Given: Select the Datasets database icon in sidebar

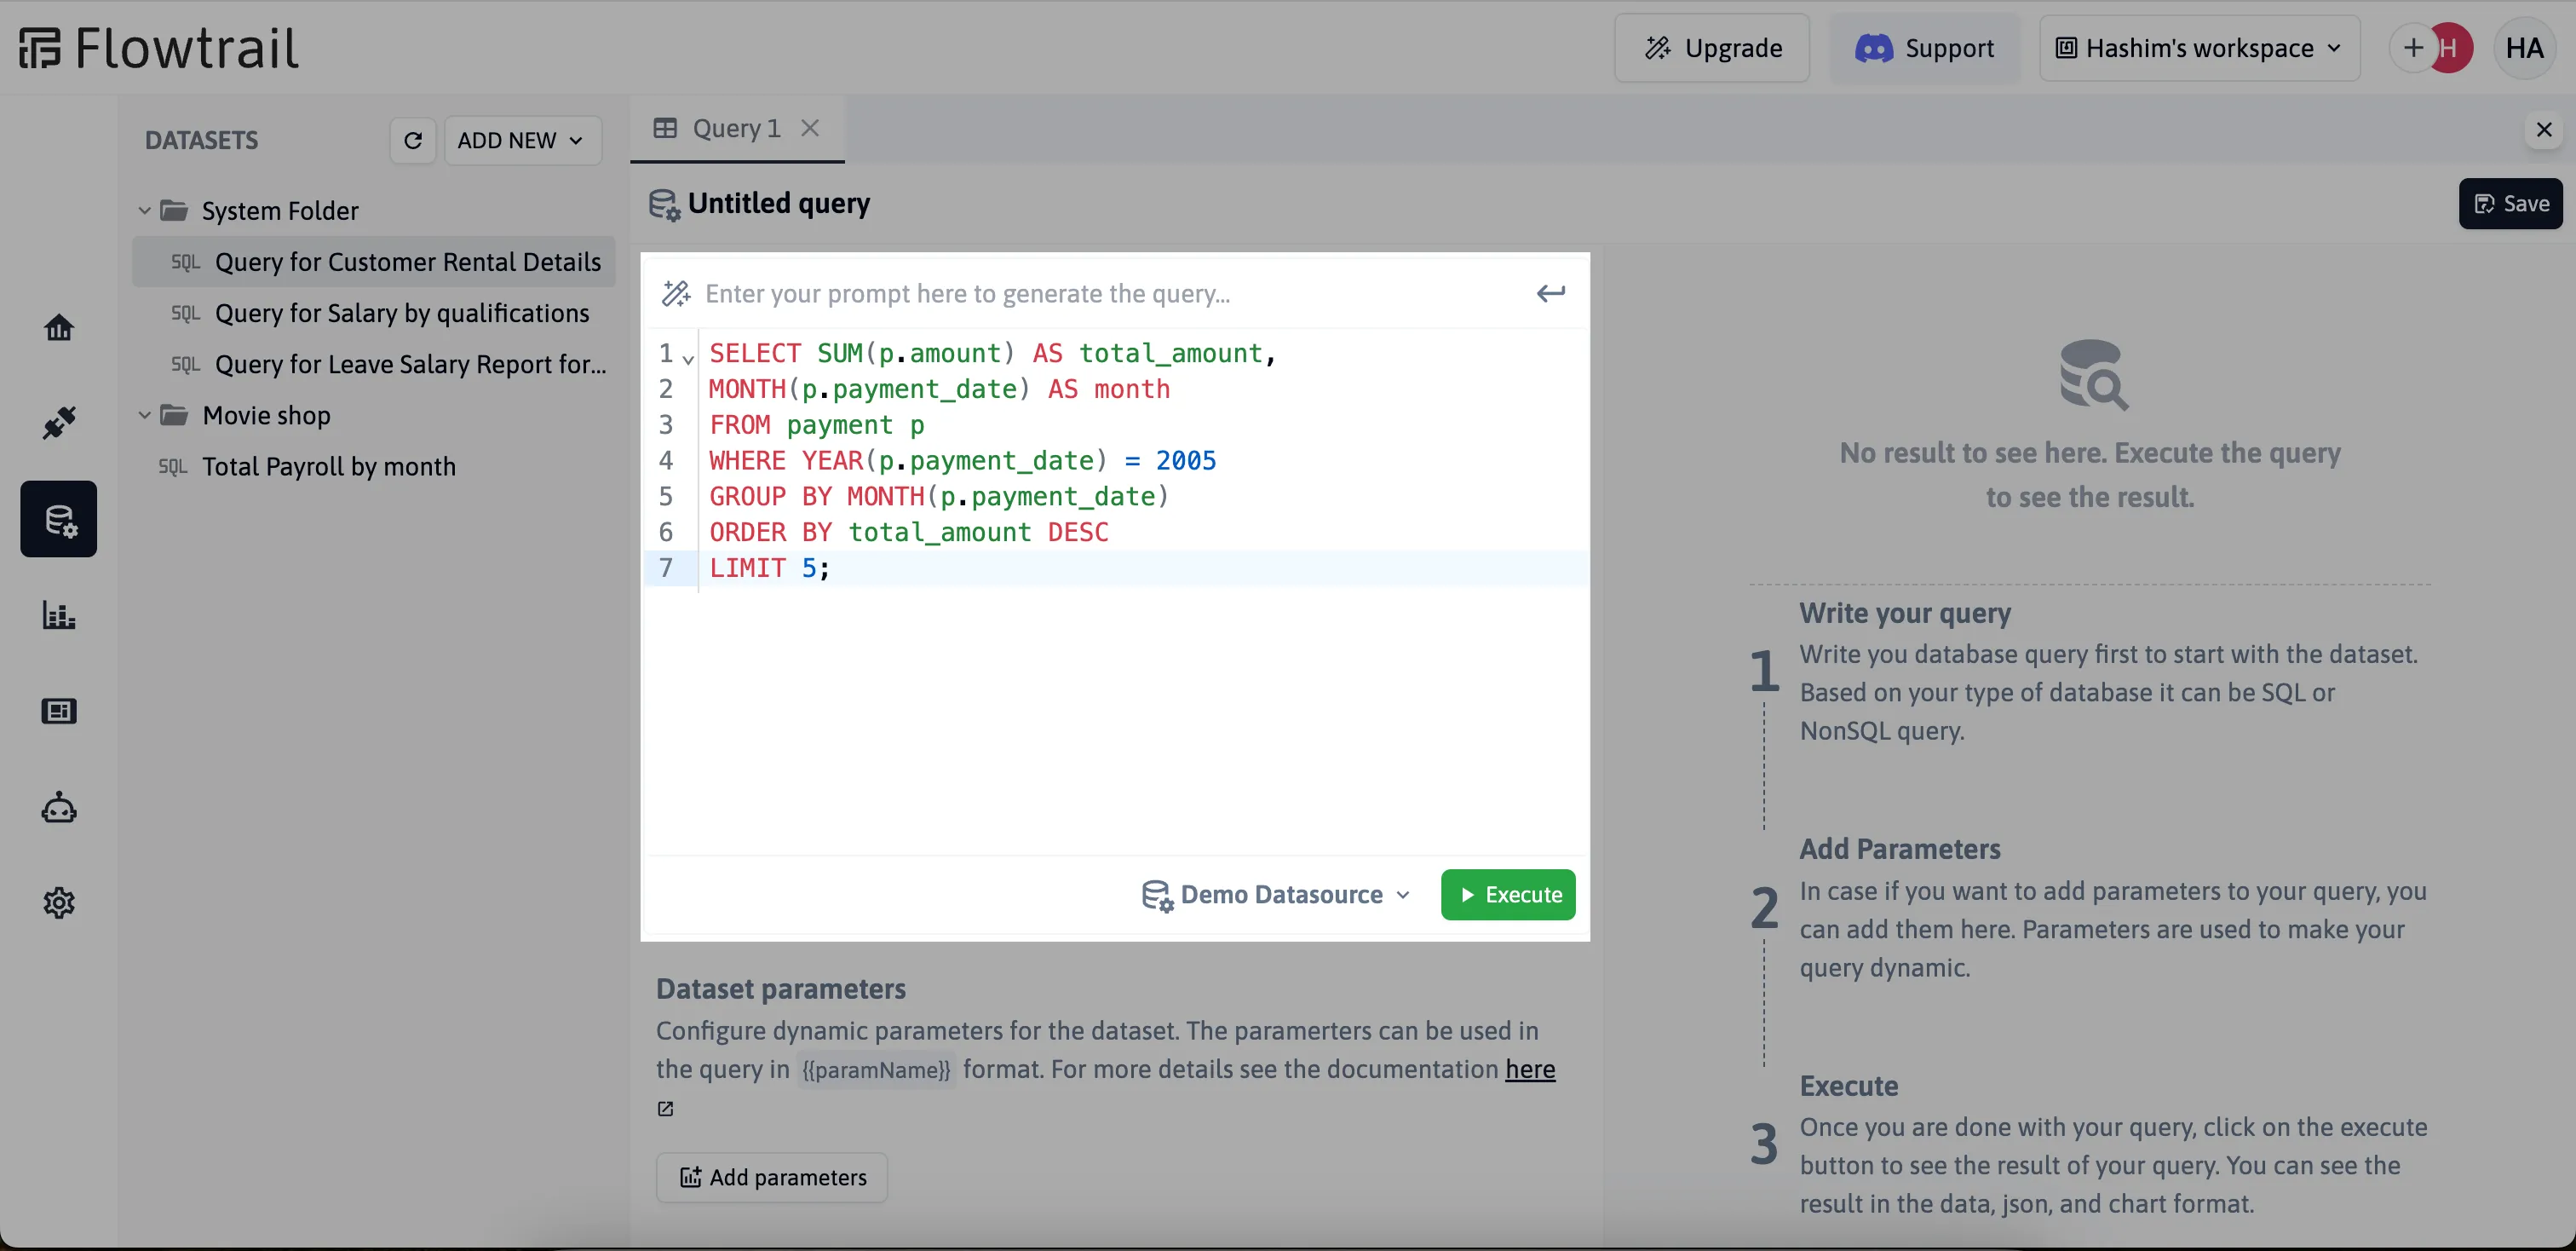Looking at the screenshot, I should pos(59,519).
